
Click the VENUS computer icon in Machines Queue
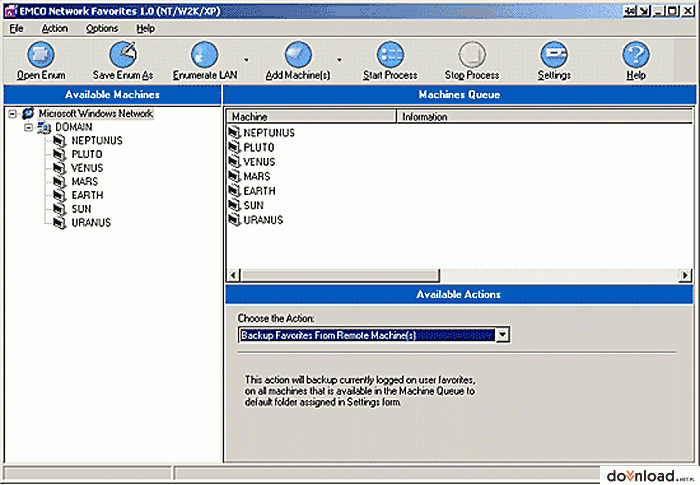pyautogui.click(x=234, y=161)
